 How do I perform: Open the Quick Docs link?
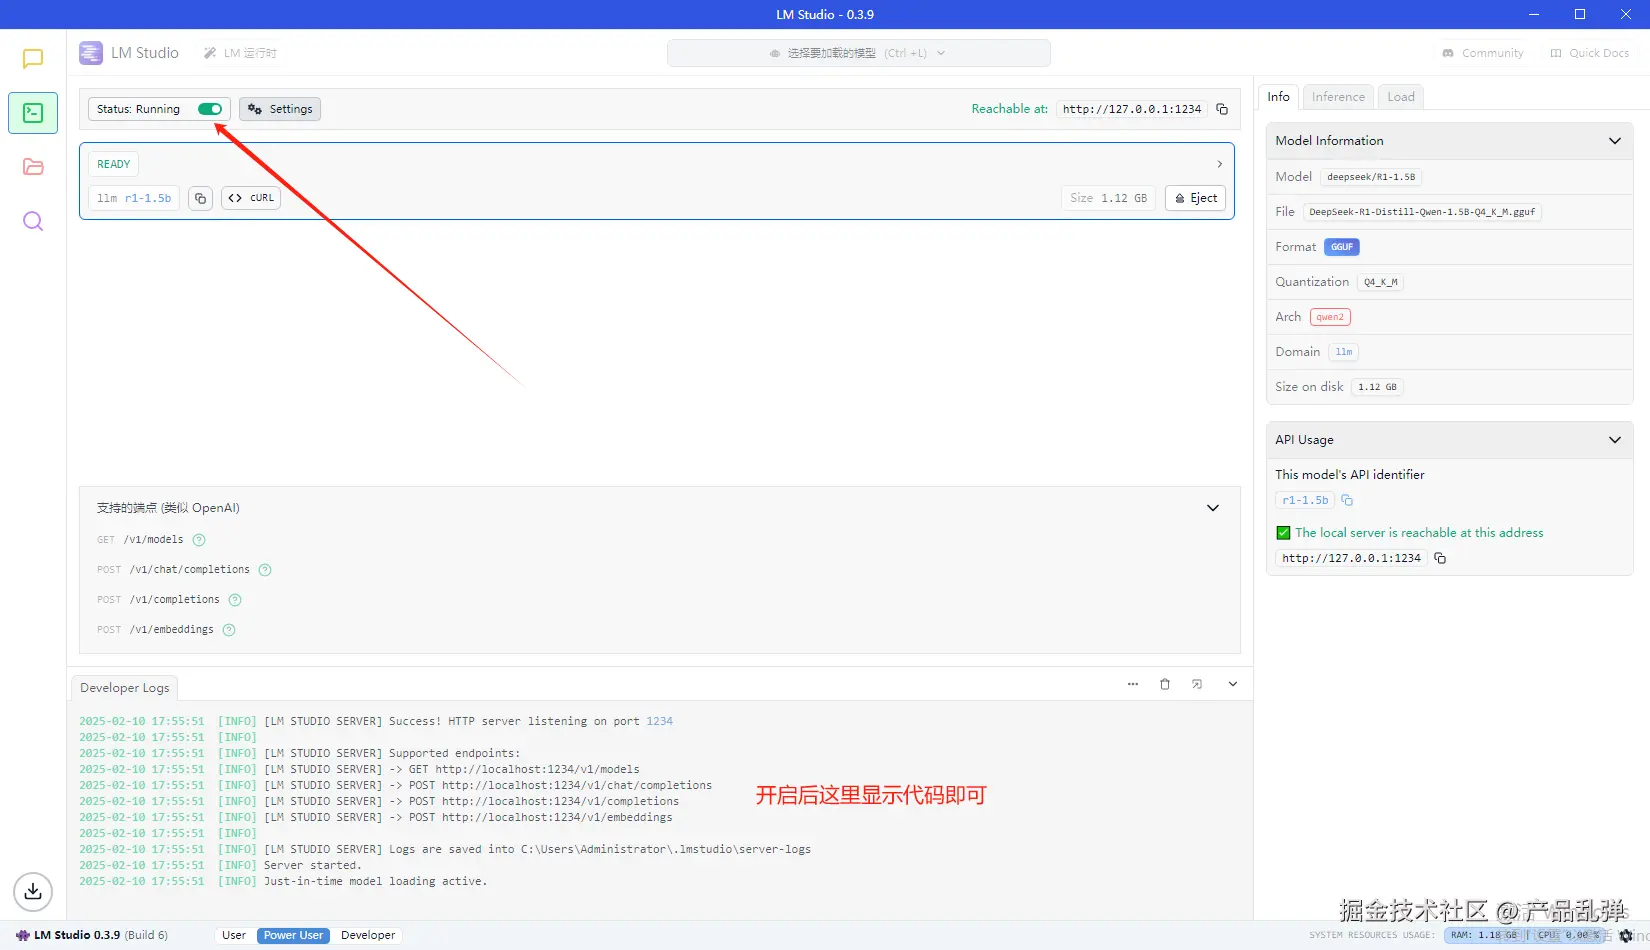click(x=1589, y=53)
